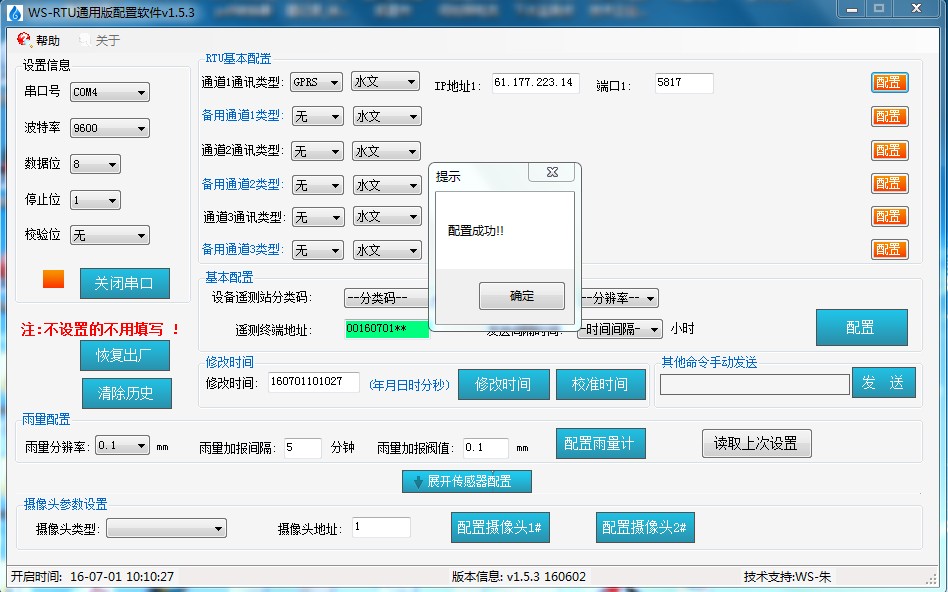Screen dimensions: 948x592
Task: Open 备用通道1类型 水文 dropdown
Action: pyautogui.click(x=387, y=116)
